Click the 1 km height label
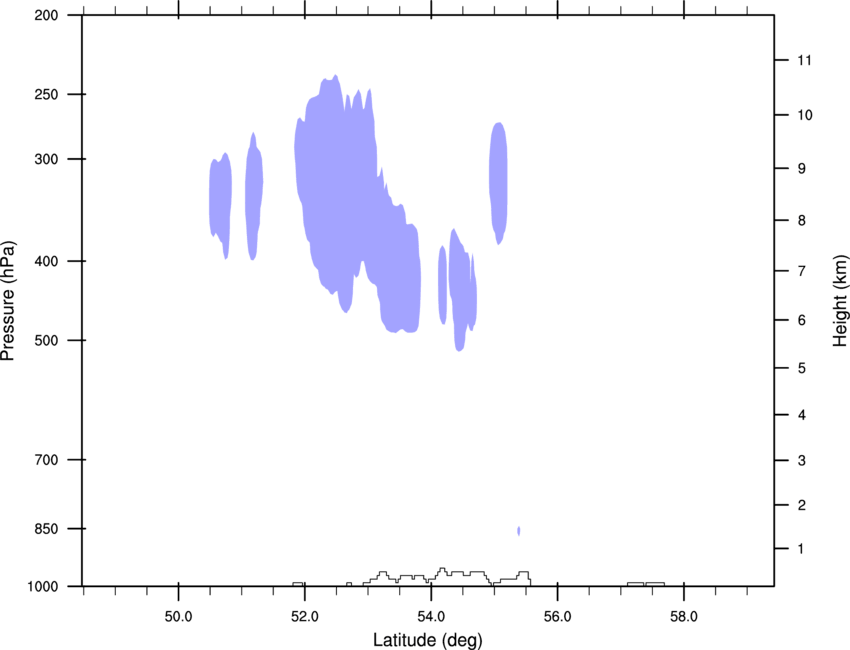This screenshot has width=850, height=650. click(801, 549)
